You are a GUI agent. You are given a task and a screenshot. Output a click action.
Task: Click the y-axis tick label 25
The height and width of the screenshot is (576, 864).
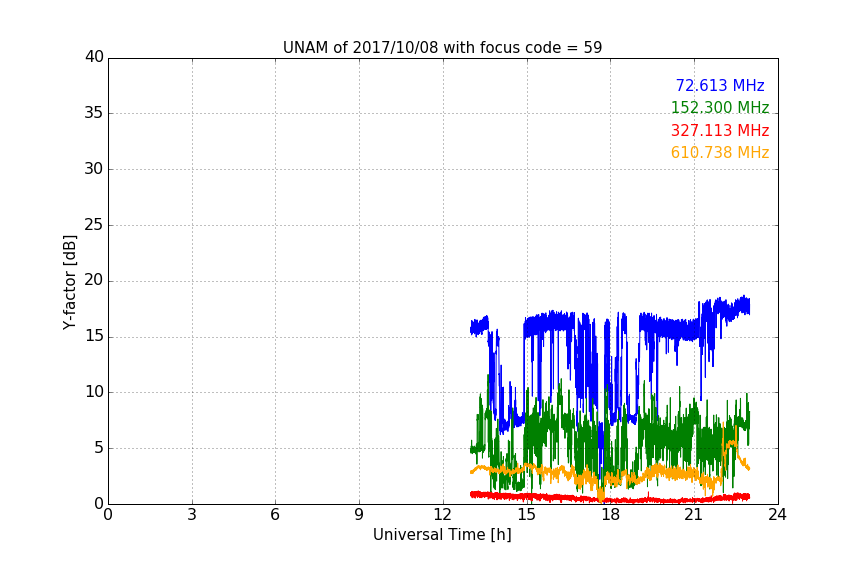point(94,225)
